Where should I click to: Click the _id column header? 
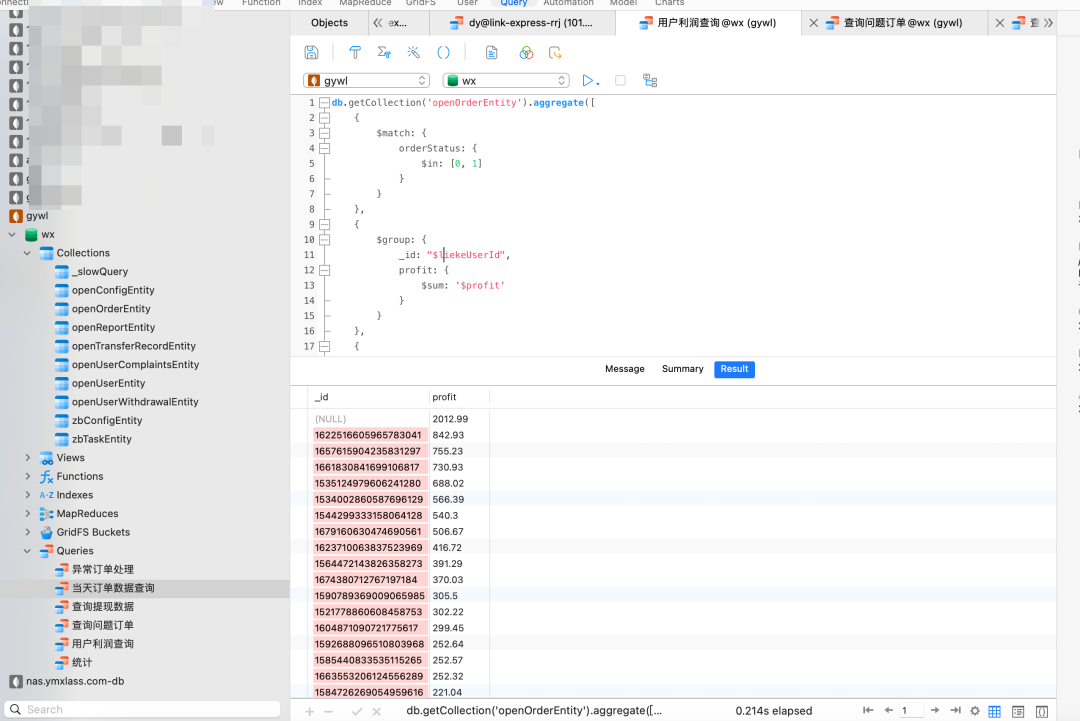[x=369, y=397]
